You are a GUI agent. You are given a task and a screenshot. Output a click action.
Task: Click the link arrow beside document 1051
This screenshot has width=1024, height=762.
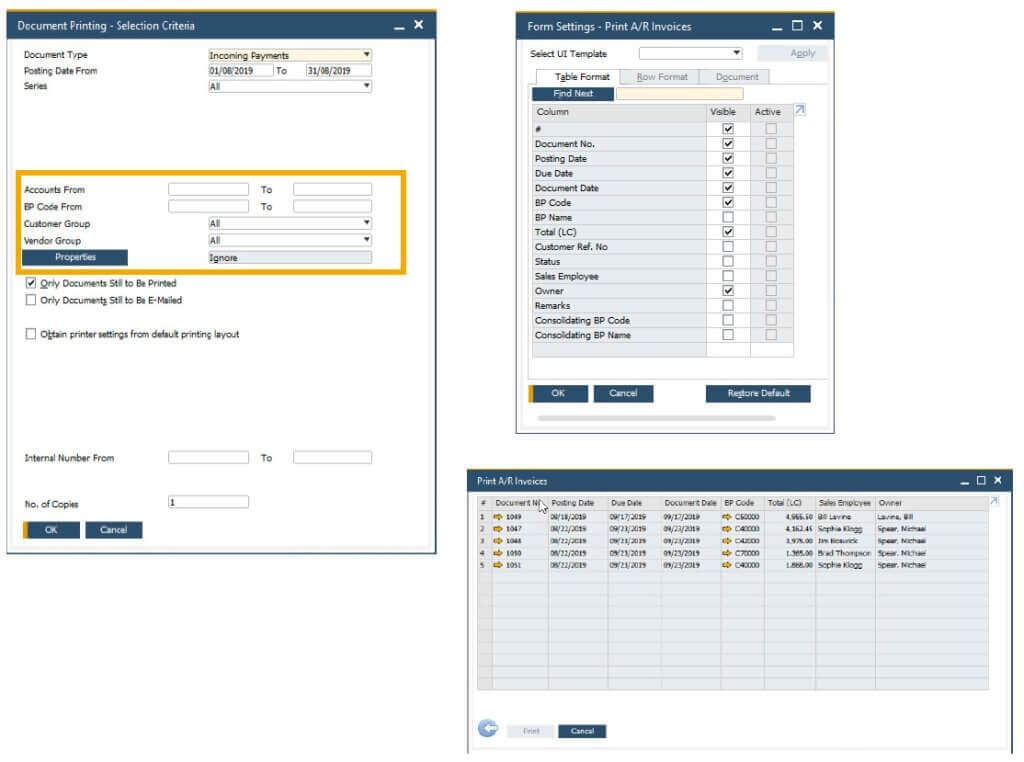coord(497,565)
